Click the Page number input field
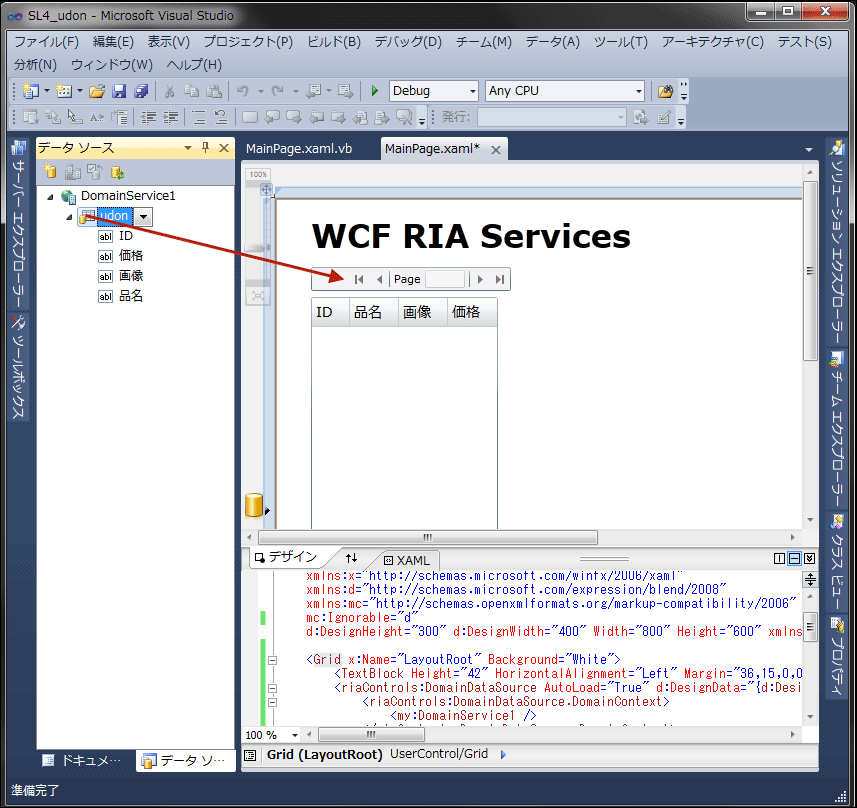This screenshot has height=808, width=857. coord(445,279)
